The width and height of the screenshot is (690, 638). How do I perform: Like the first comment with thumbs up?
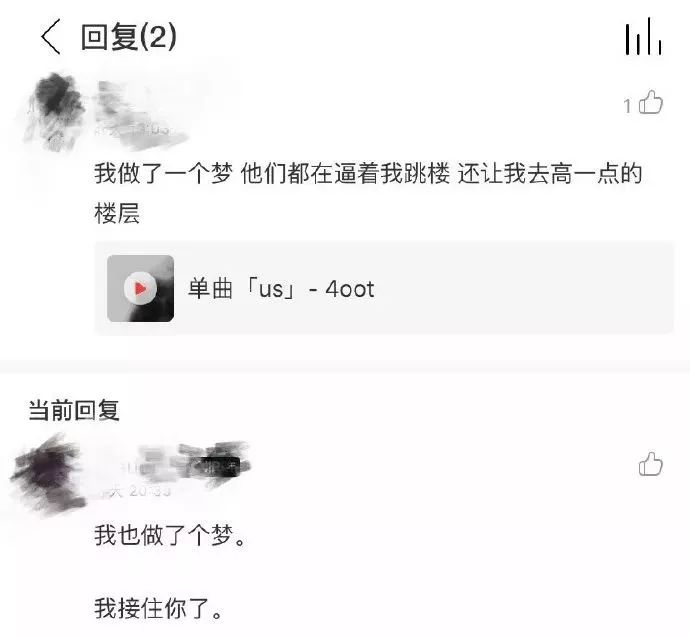651,103
